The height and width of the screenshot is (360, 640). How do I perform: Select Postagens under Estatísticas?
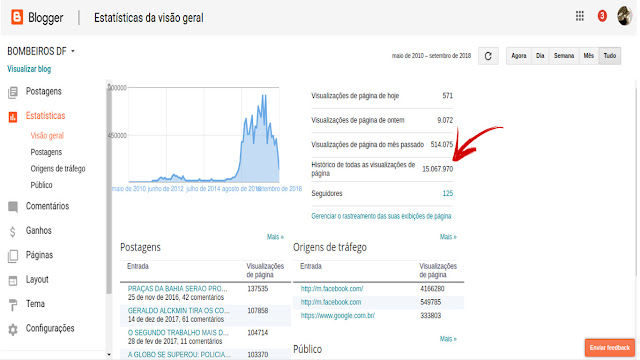pyautogui.click(x=46, y=152)
